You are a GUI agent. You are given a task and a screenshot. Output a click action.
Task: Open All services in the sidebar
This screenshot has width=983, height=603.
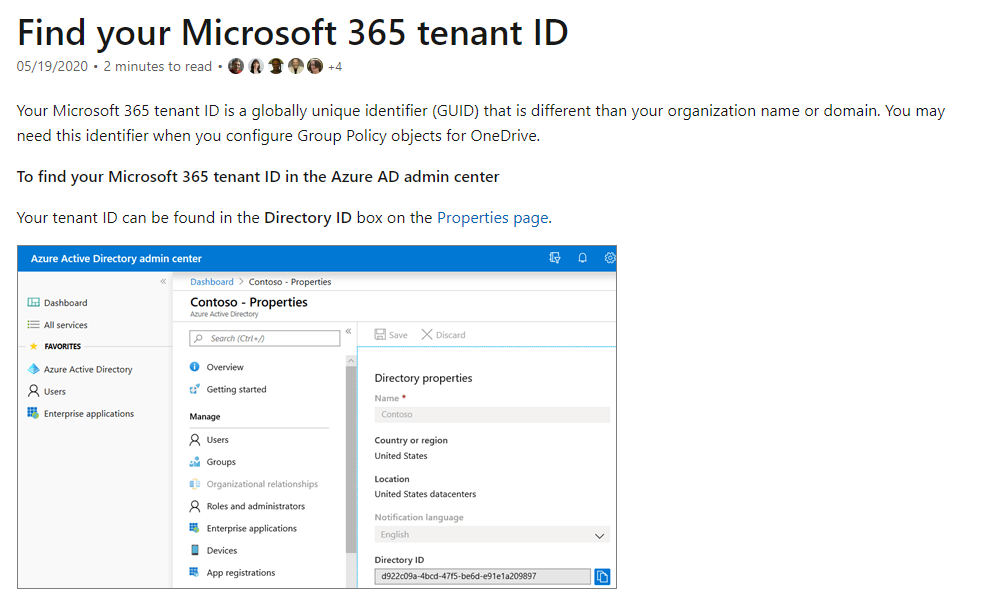[x=66, y=325]
